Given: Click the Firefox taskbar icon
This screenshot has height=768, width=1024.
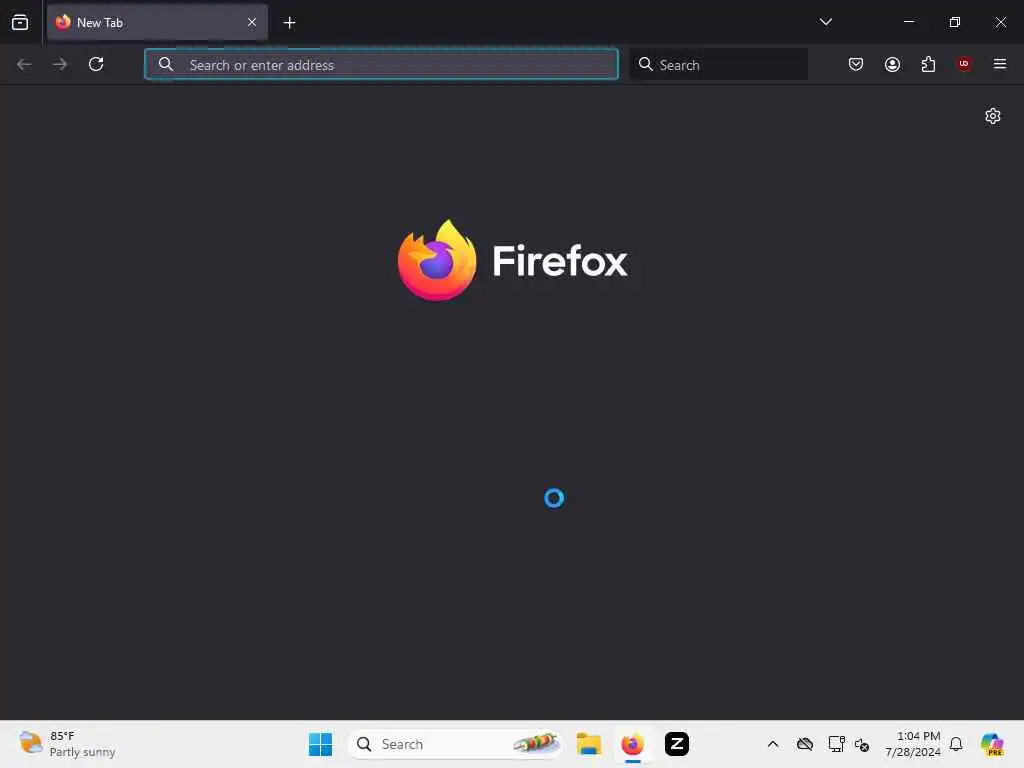Looking at the screenshot, I should [632, 744].
